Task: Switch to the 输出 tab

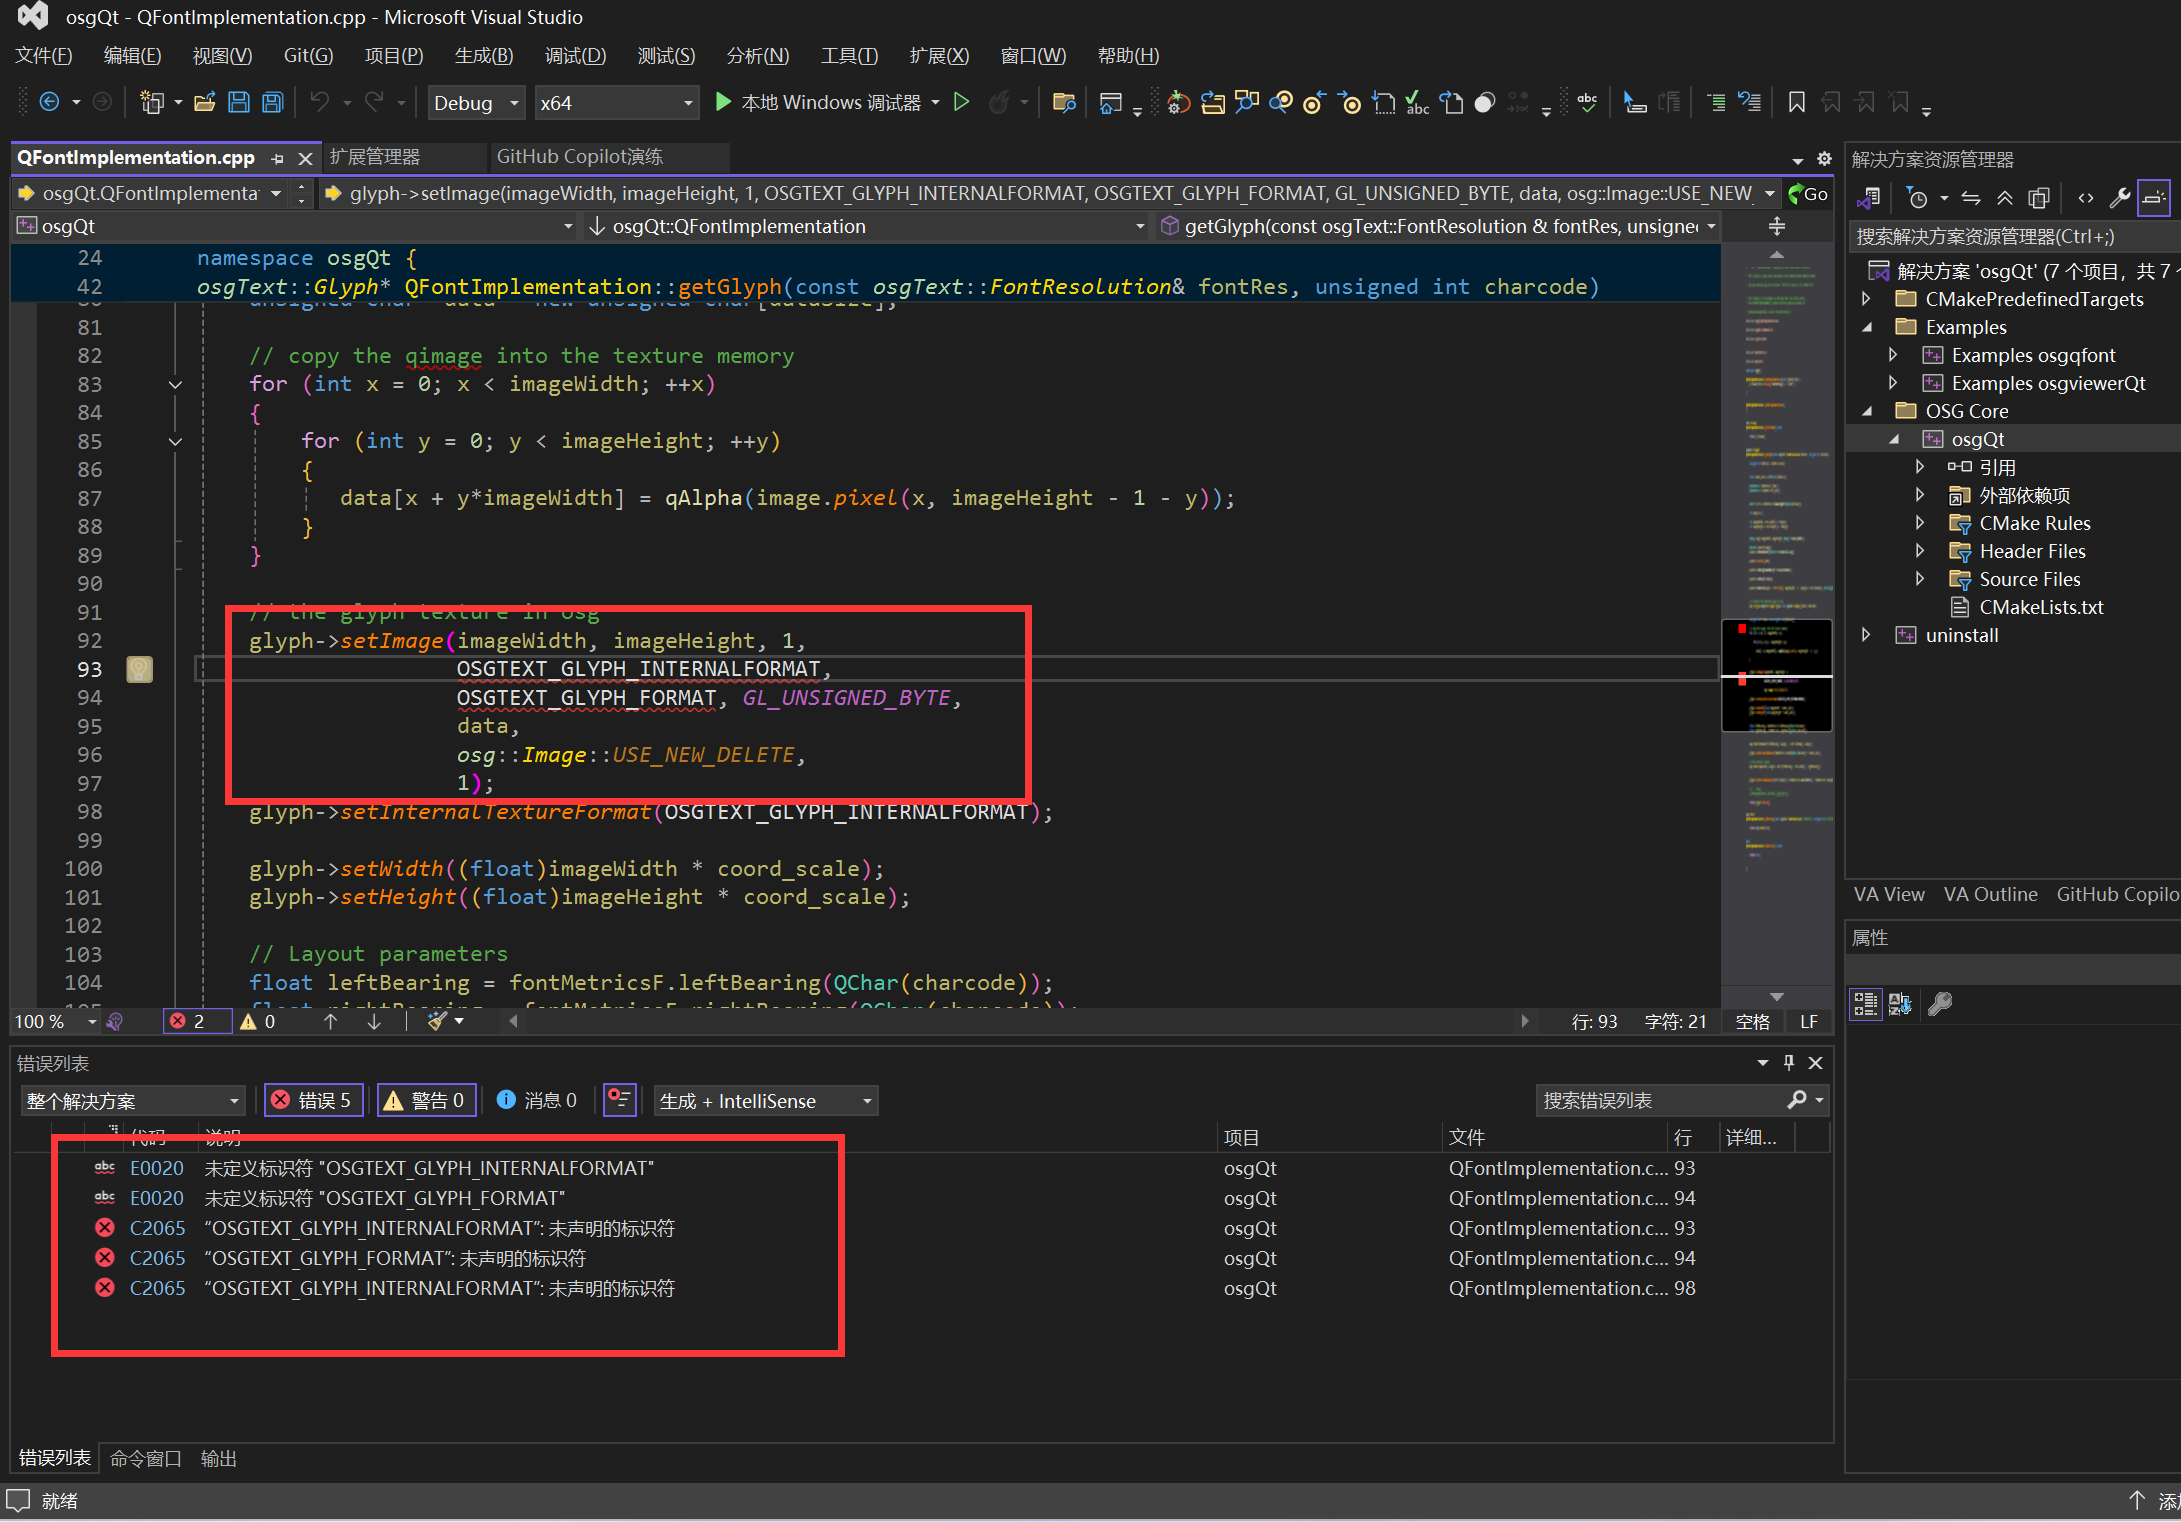Action: 218,1459
